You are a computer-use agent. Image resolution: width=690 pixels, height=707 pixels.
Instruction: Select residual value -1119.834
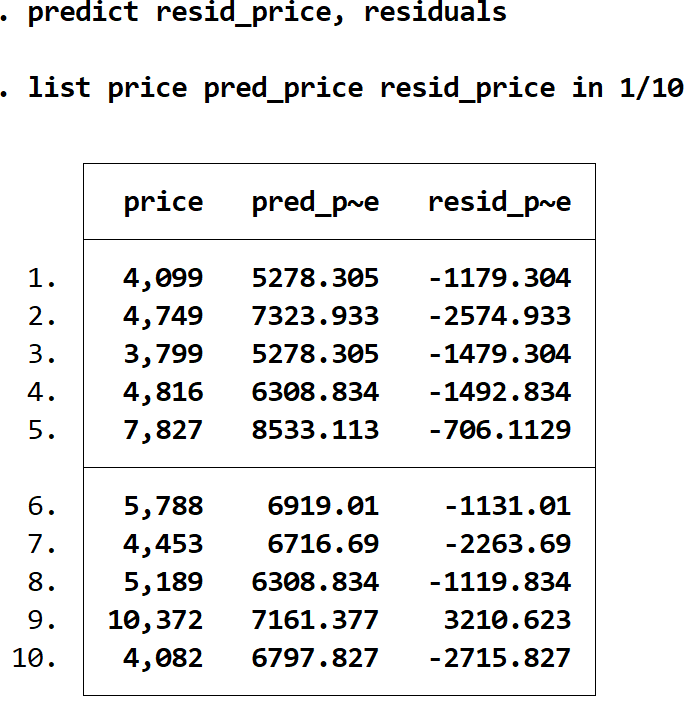[499, 582]
